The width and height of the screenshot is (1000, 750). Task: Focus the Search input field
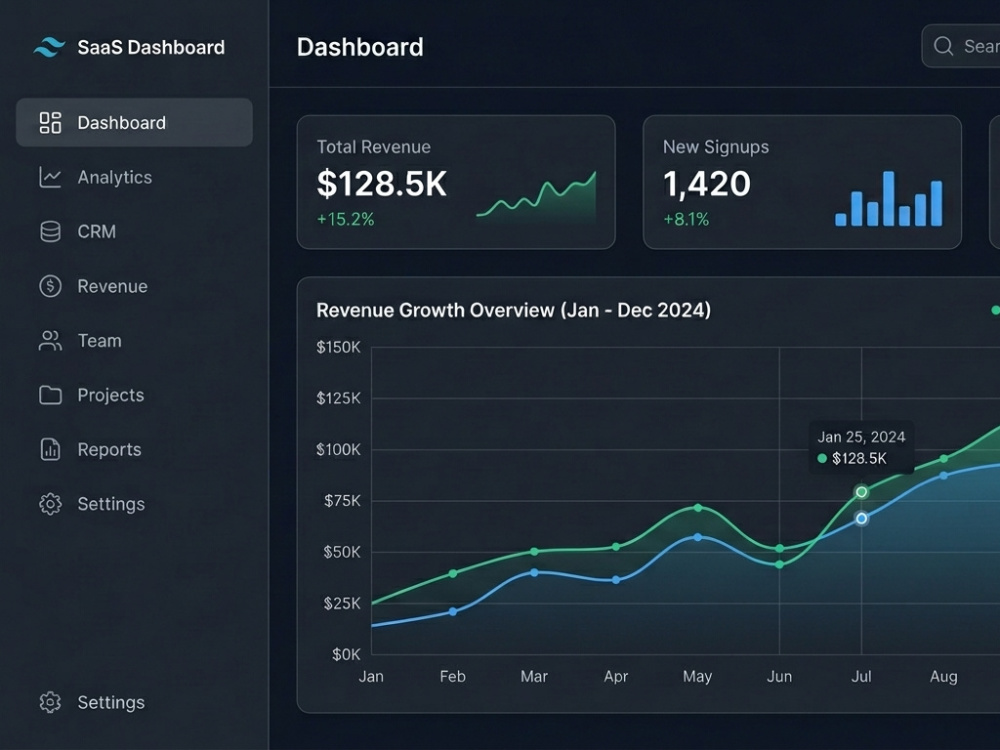pos(961,46)
